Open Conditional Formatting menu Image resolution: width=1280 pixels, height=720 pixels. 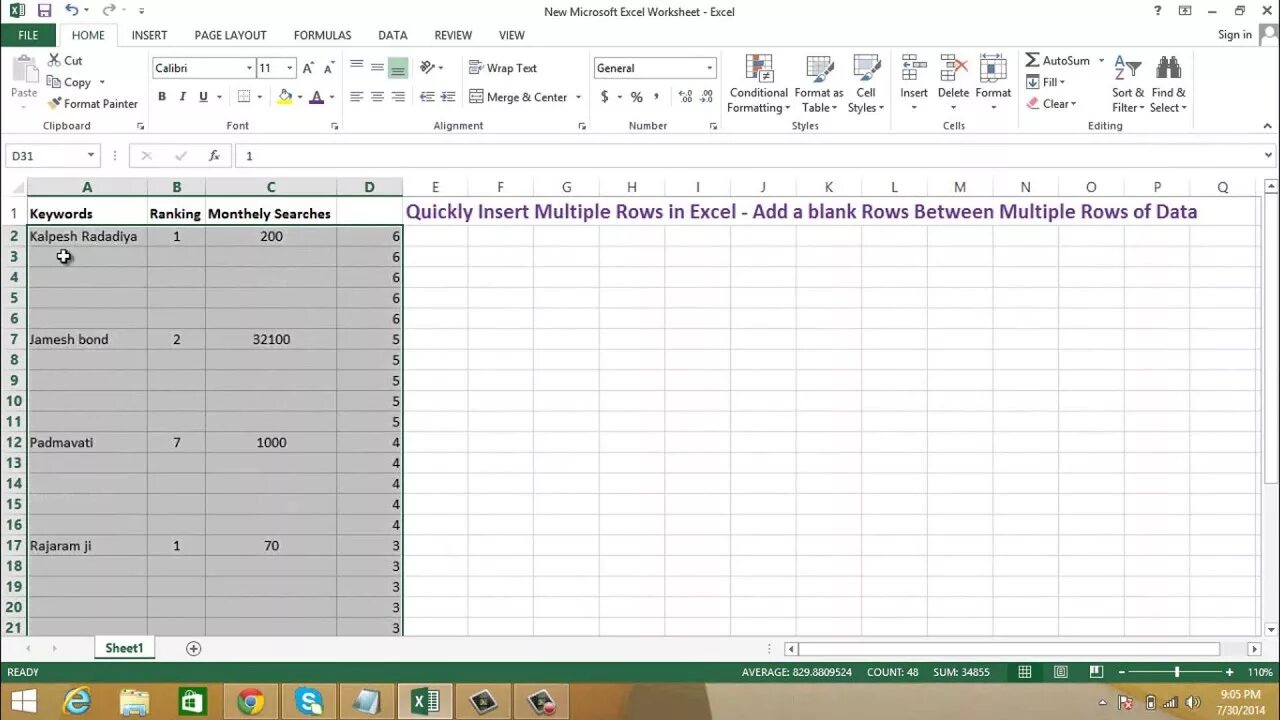758,84
